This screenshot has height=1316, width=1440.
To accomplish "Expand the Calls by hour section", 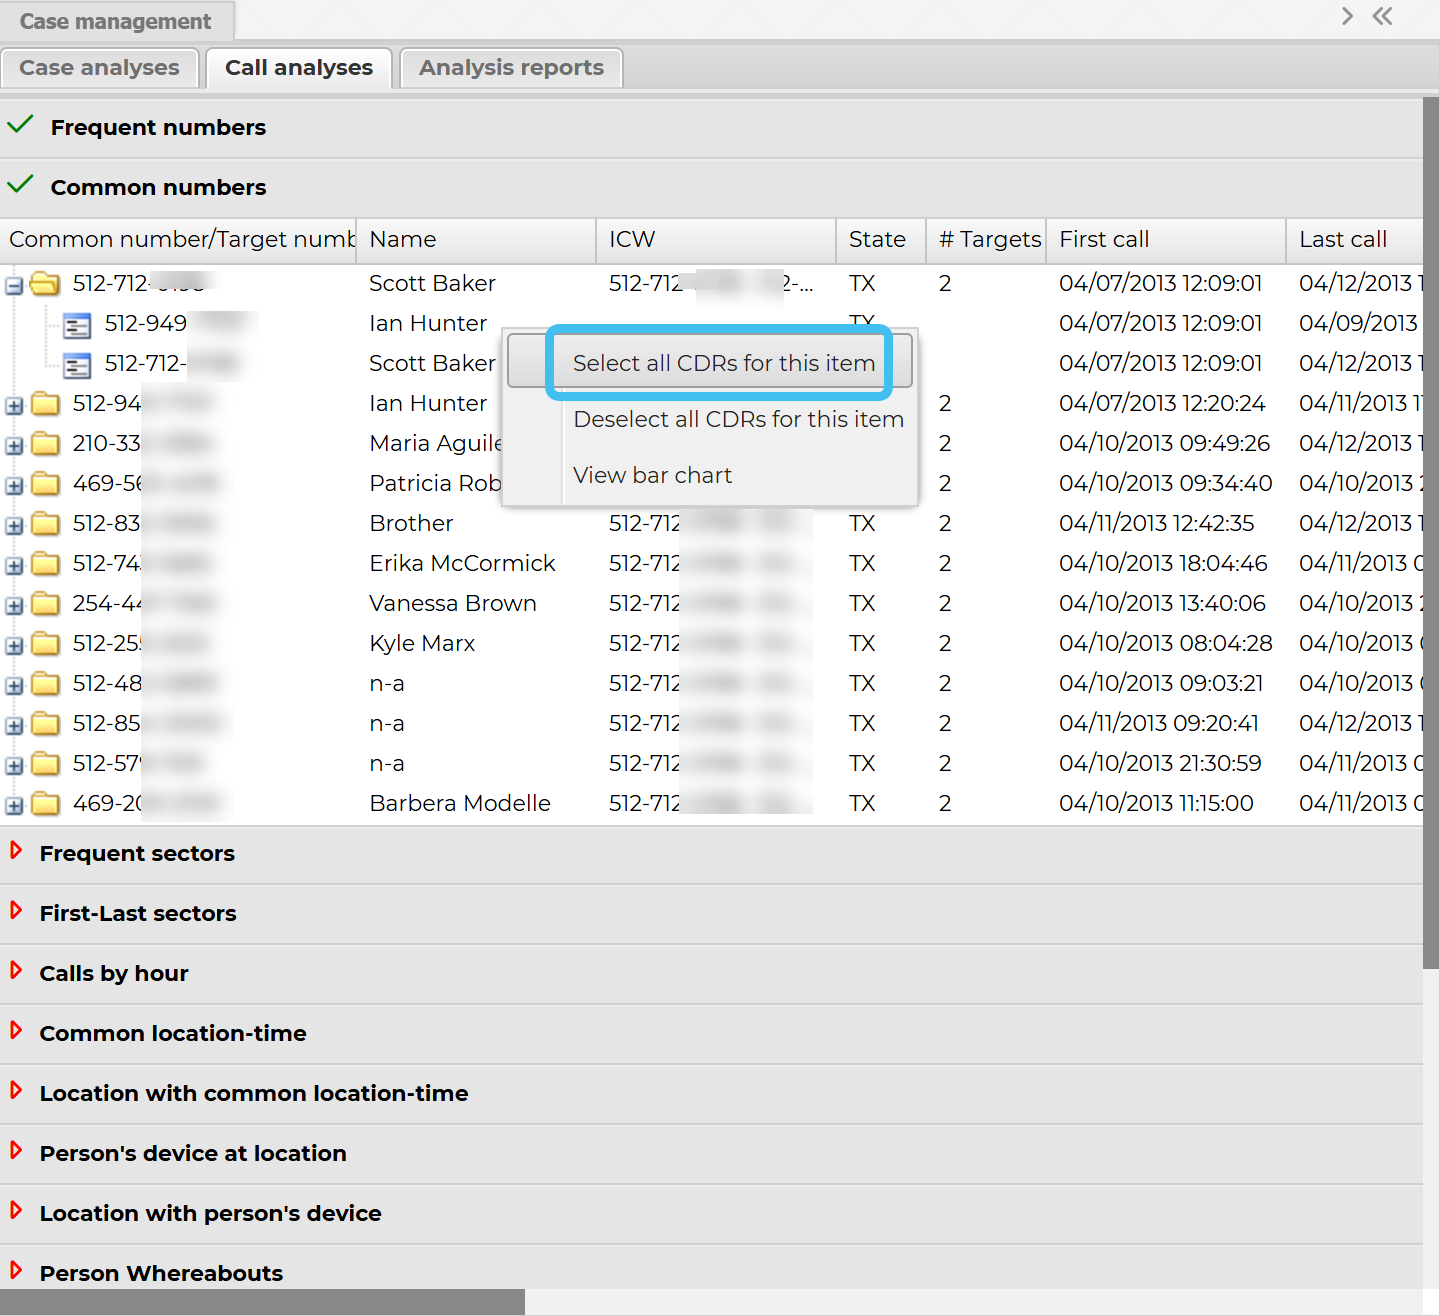I will click(x=16, y=972).
